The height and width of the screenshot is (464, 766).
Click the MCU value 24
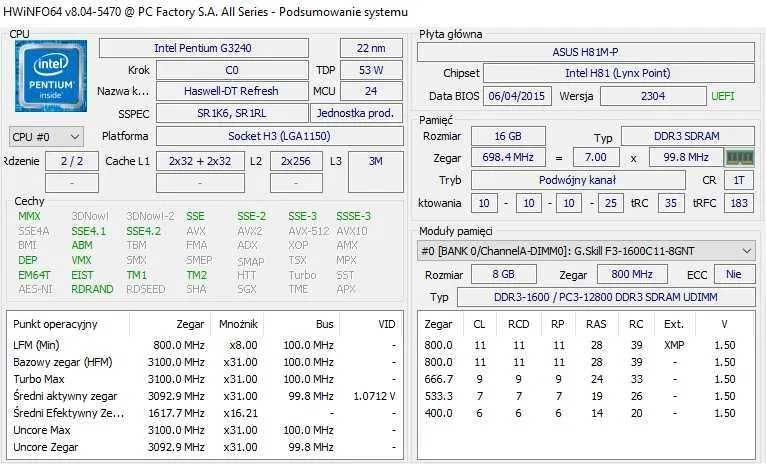[x=371, y=91]
